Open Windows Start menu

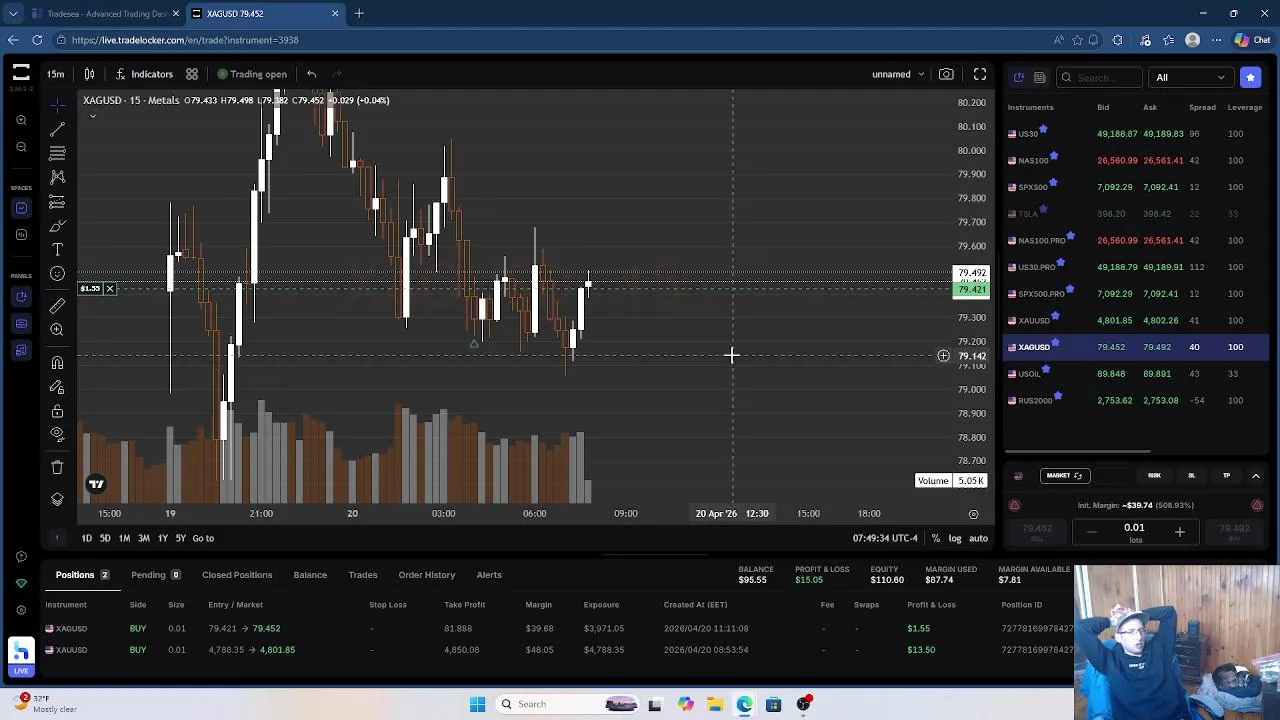(x=477, y=704)
